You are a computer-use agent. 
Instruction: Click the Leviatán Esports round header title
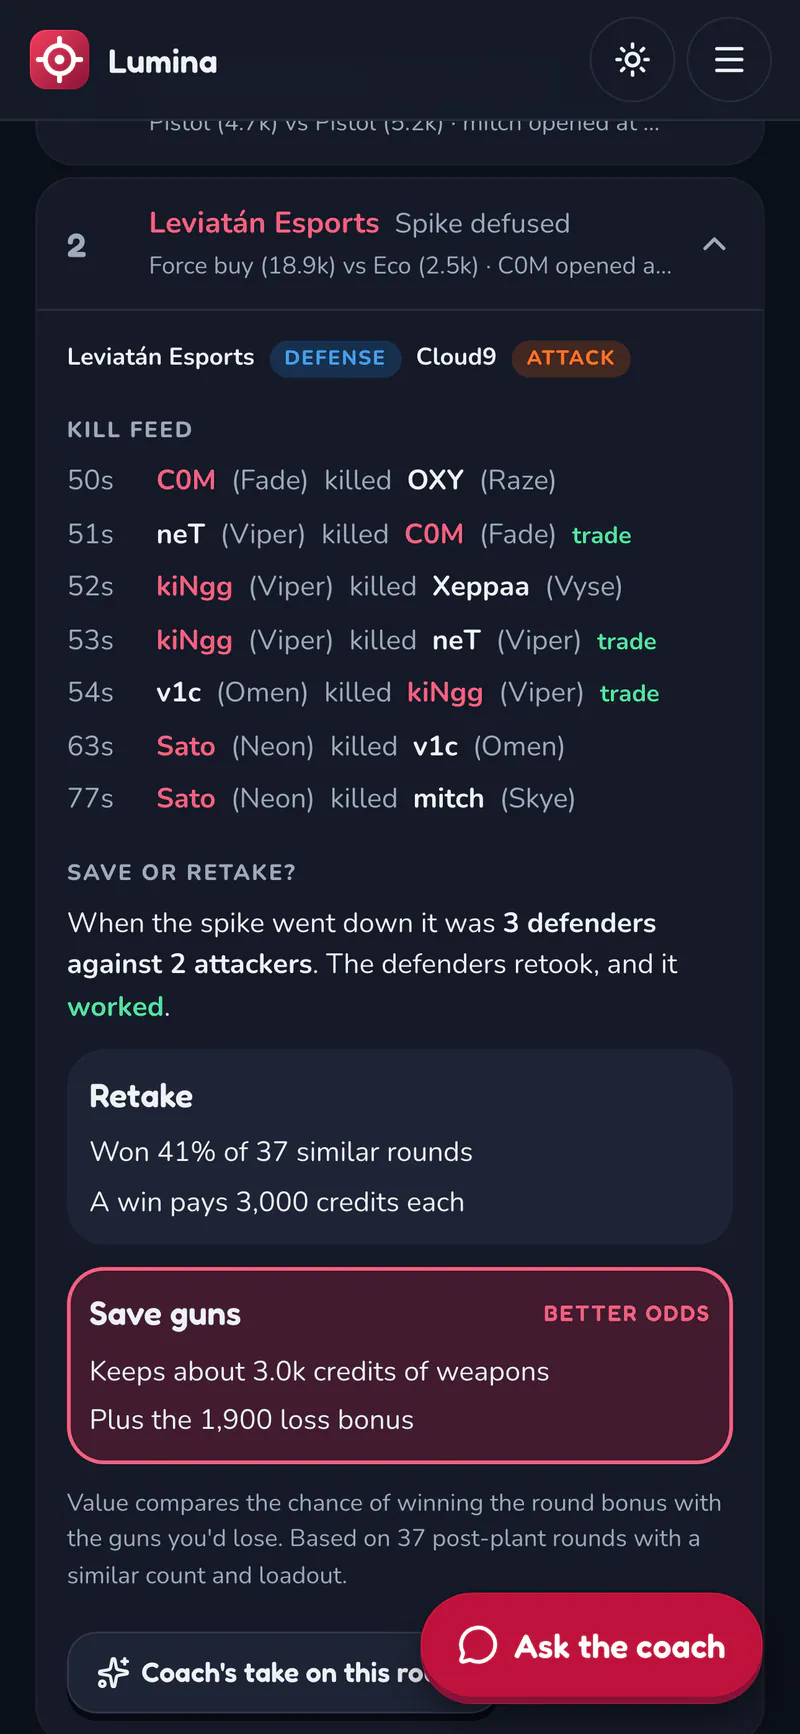pyautogui.click(x=264, y=222)
